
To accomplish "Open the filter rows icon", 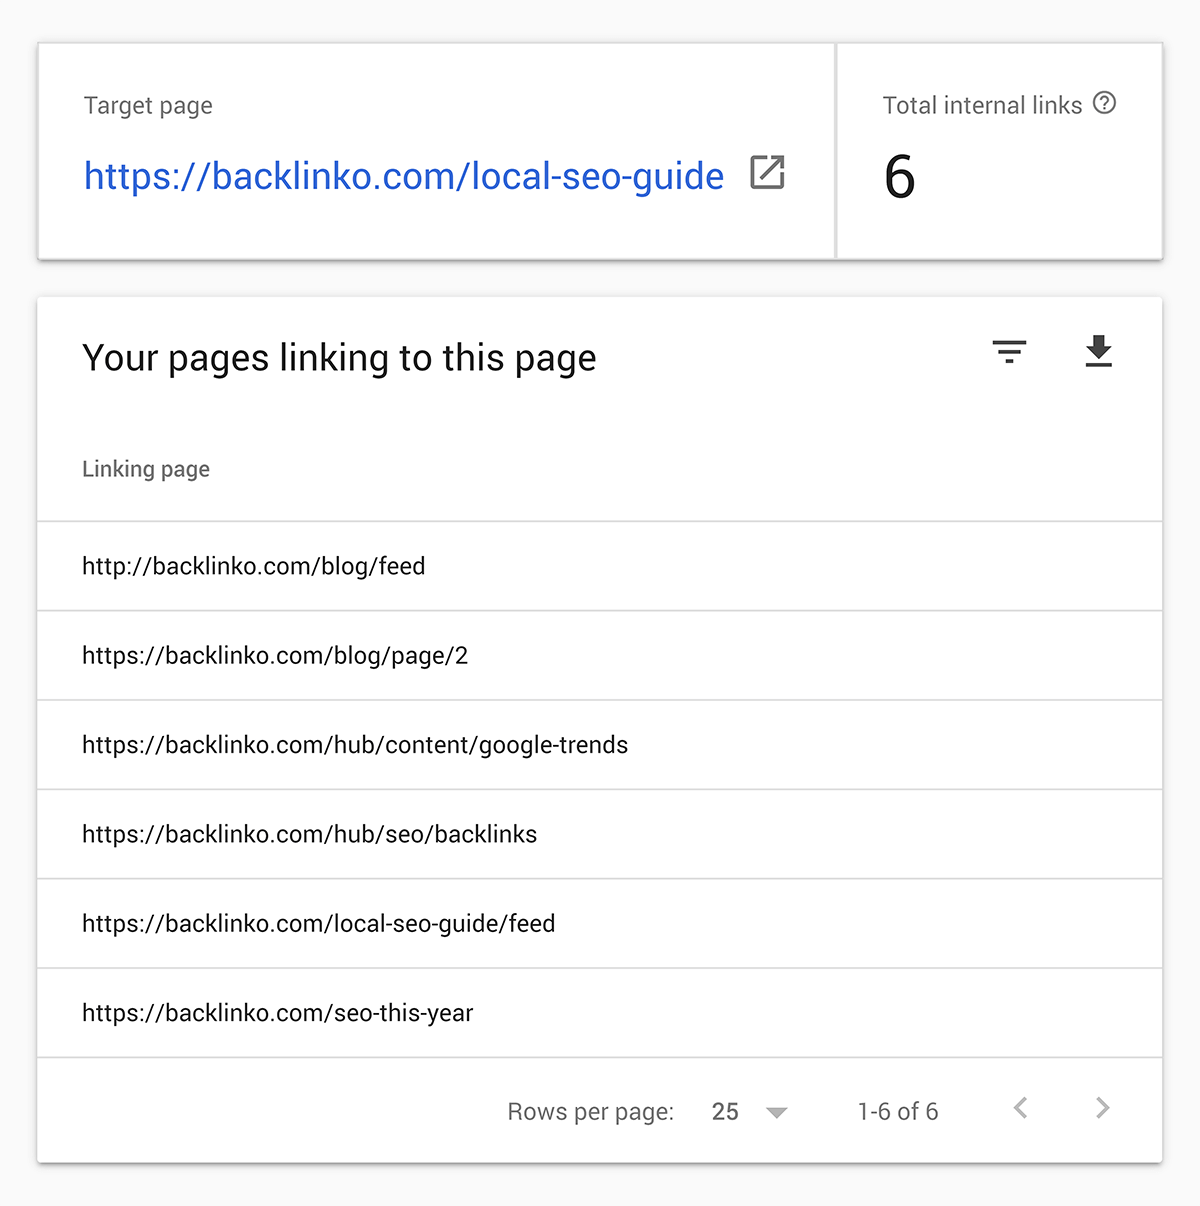I will point(1009,352).
